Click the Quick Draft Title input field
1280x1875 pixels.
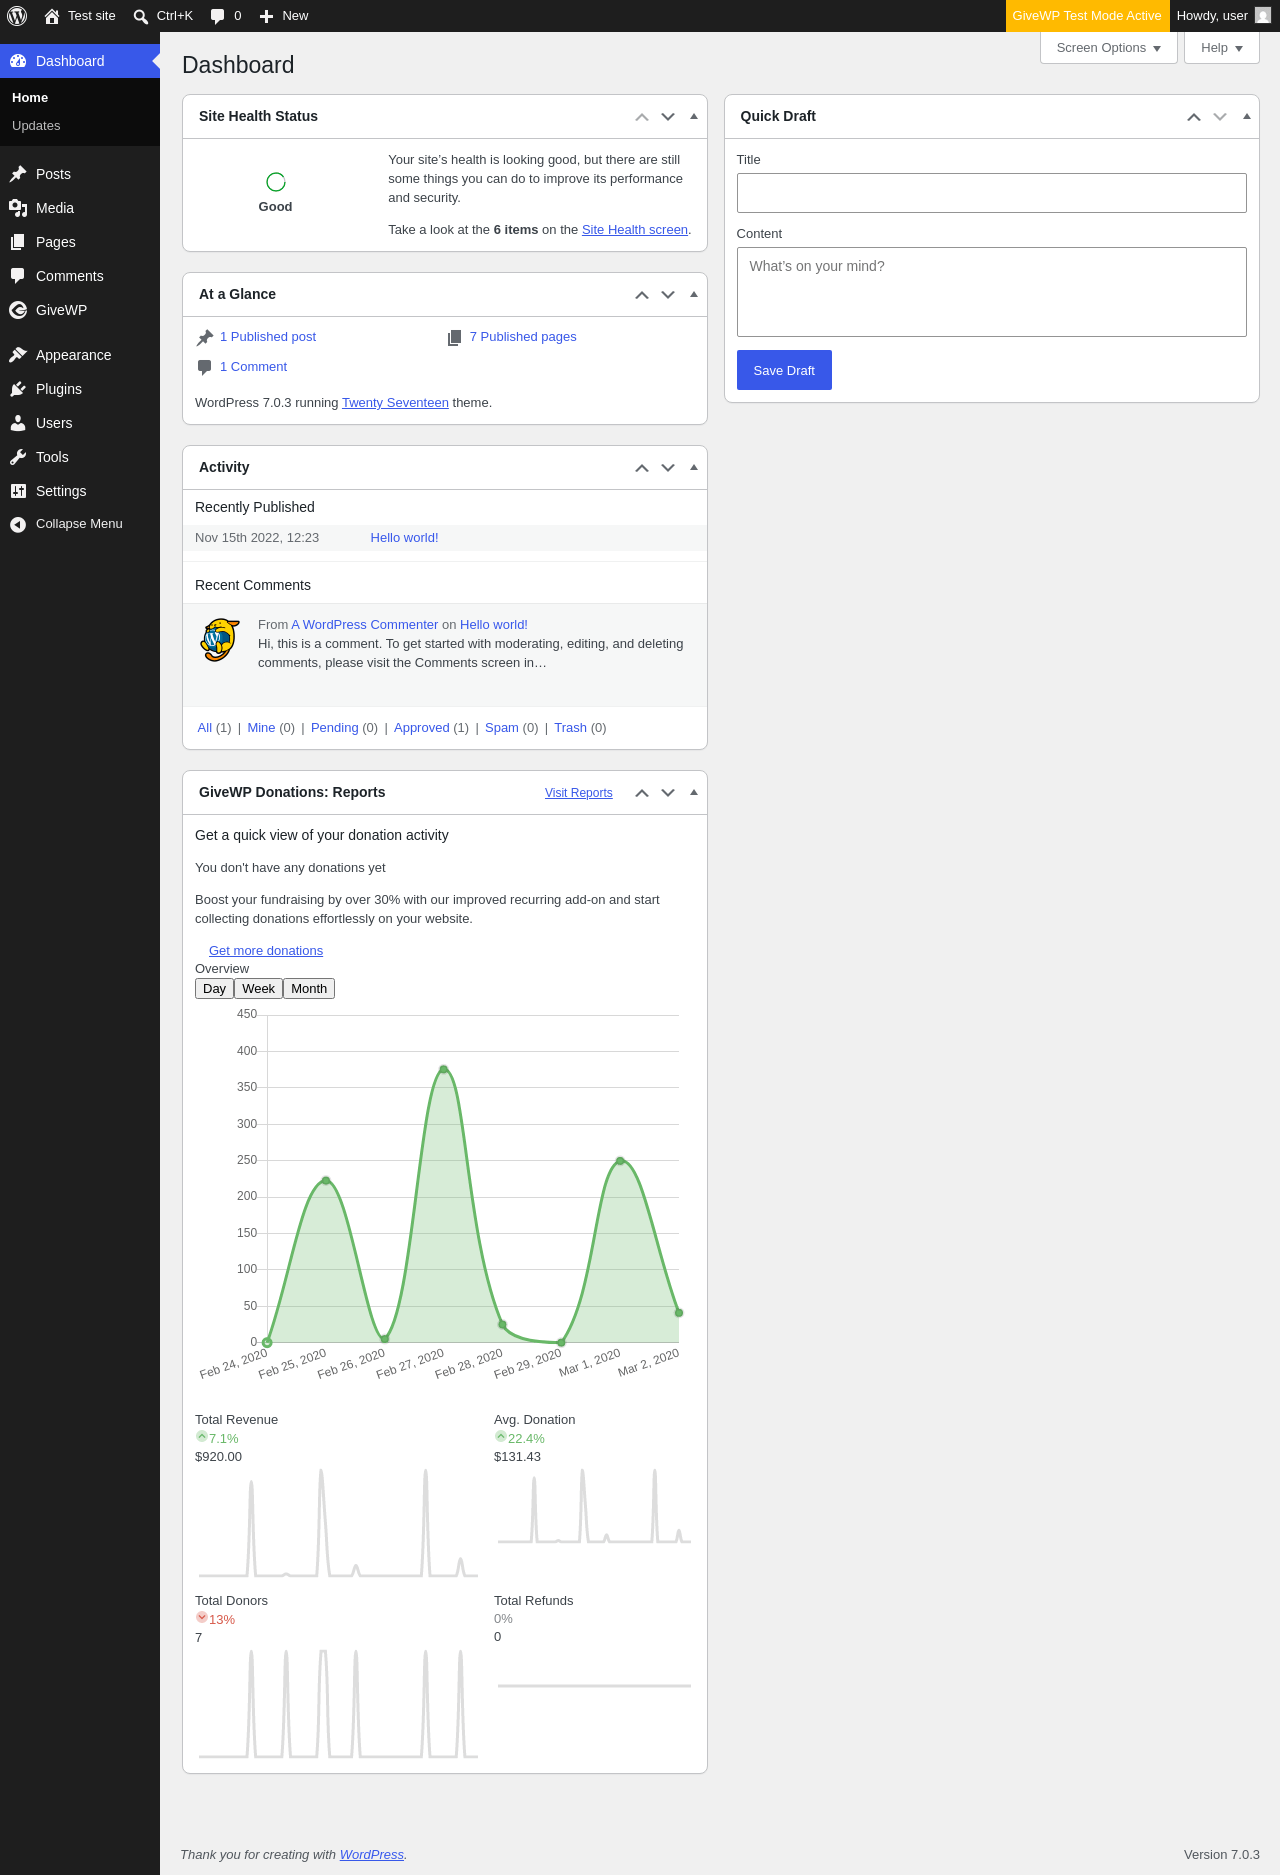point(992,193)
